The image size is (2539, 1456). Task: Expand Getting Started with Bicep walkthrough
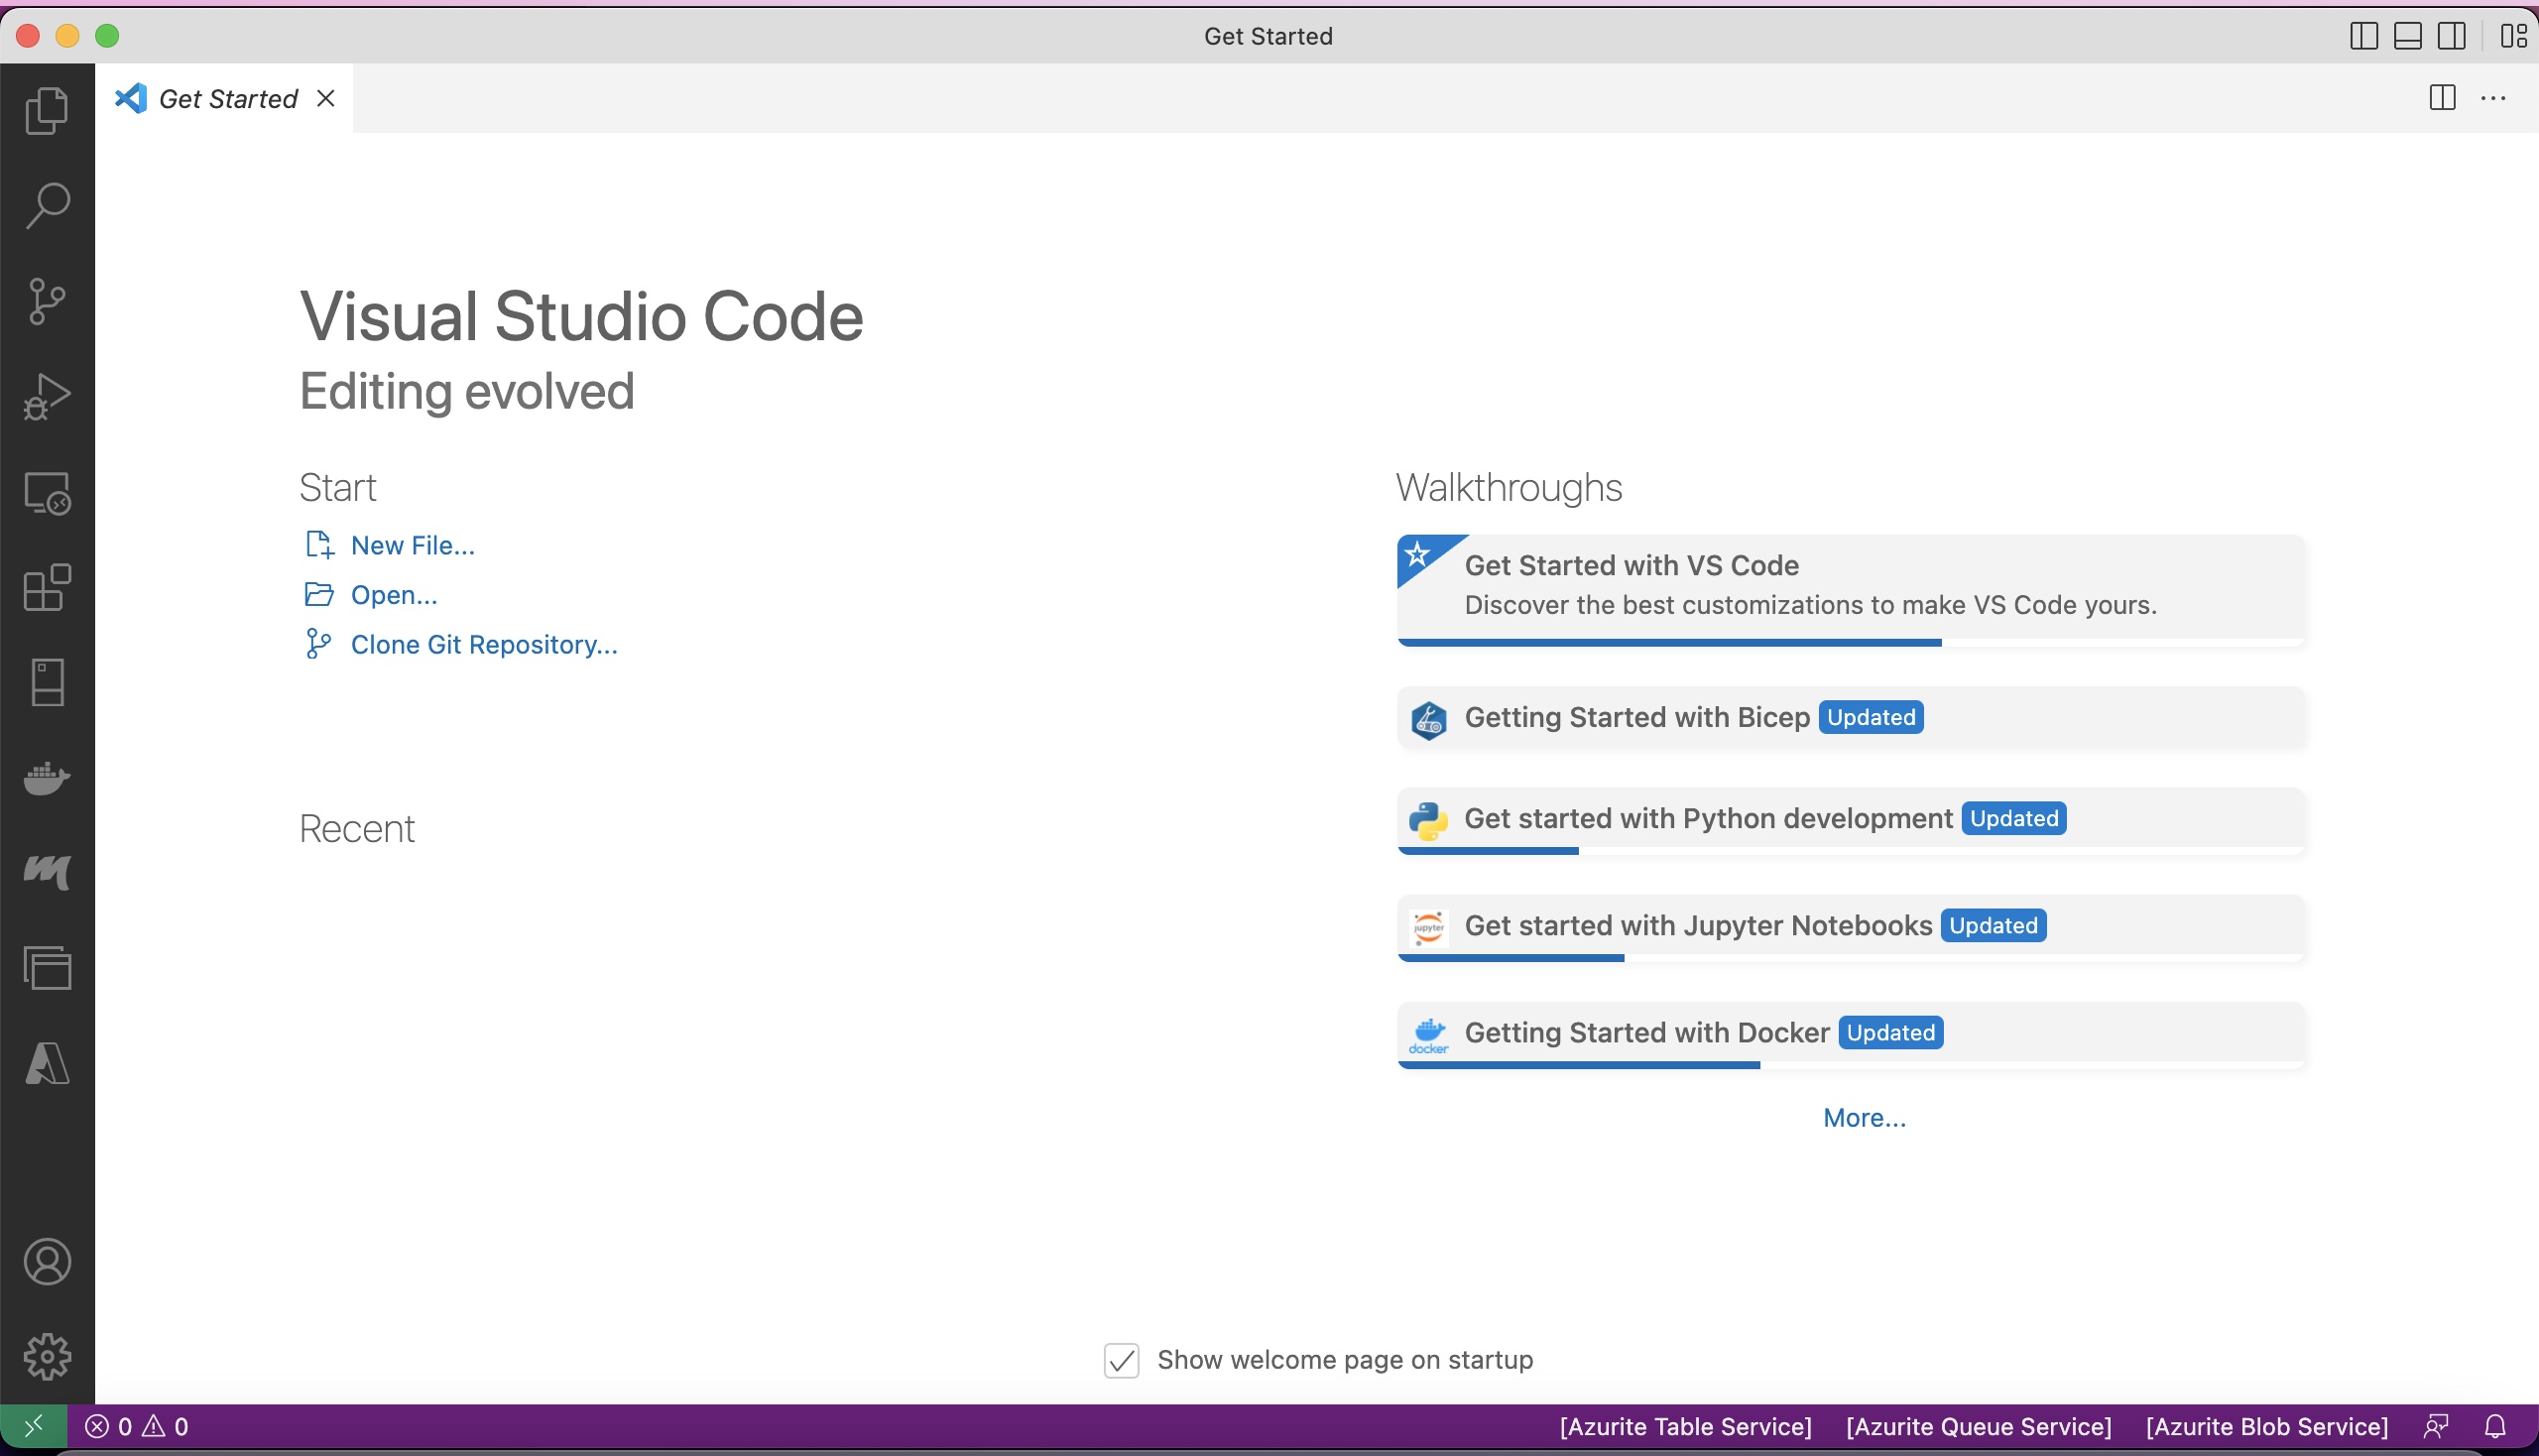click(x=1850, y=717)
